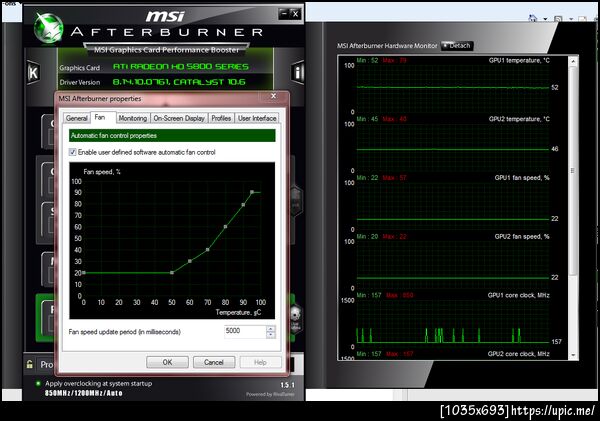
Task: Click Cancel in the properties dialog
Action: 214,362
